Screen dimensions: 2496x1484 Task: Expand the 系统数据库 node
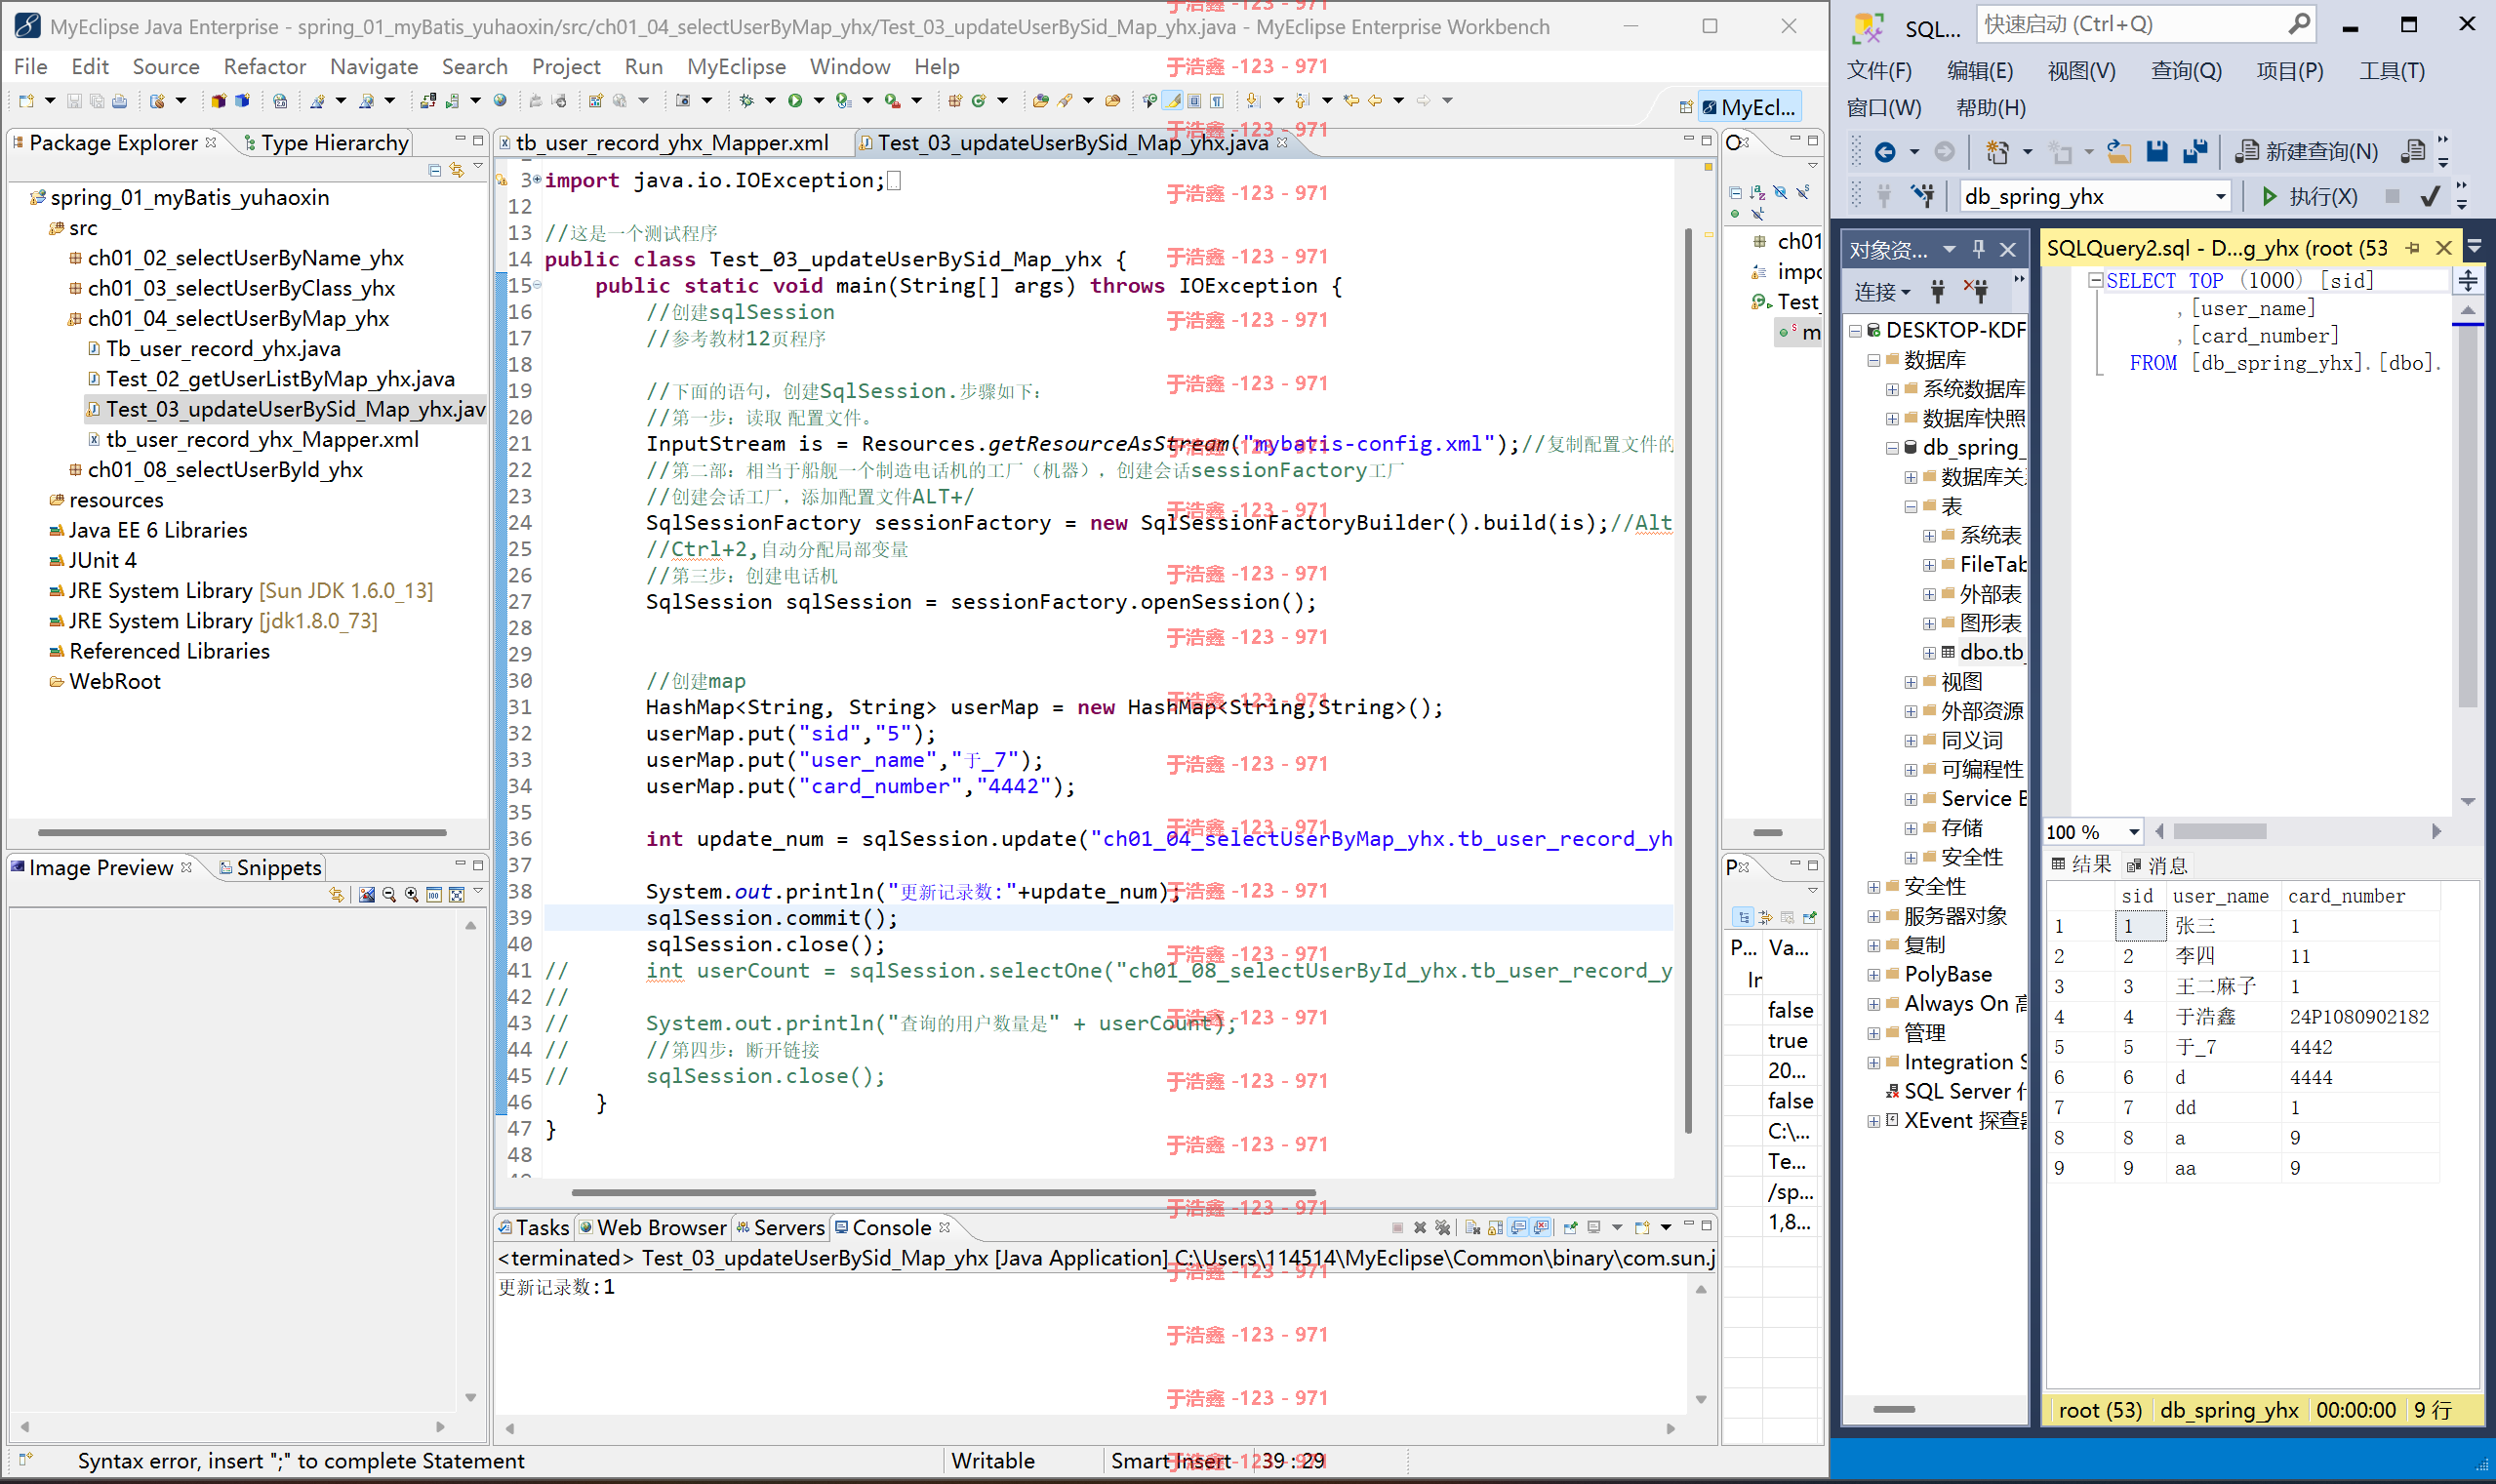pos(1893,389)
